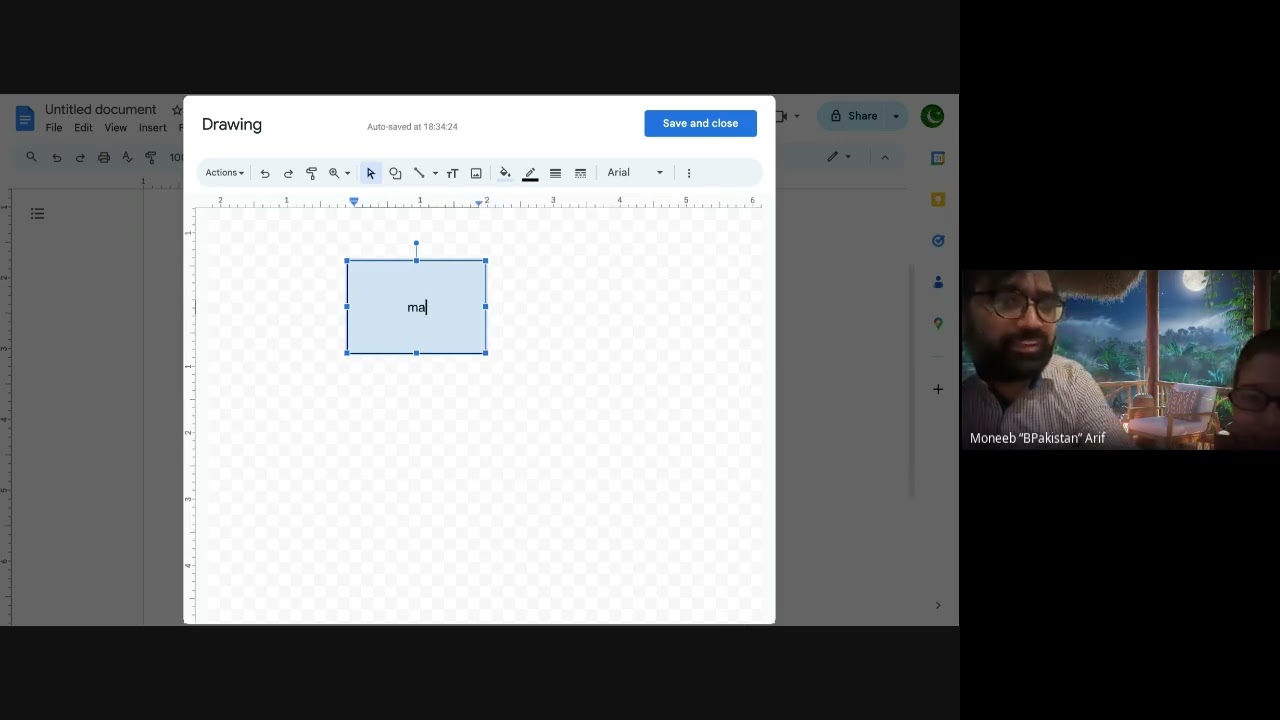
Task: Open the Actions menu
Action: [224, 173]
